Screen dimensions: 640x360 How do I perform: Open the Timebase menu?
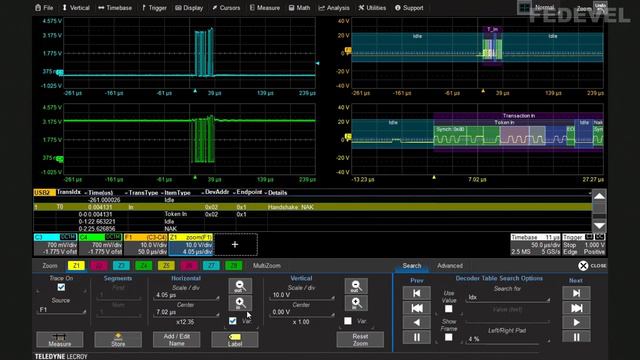115,7
